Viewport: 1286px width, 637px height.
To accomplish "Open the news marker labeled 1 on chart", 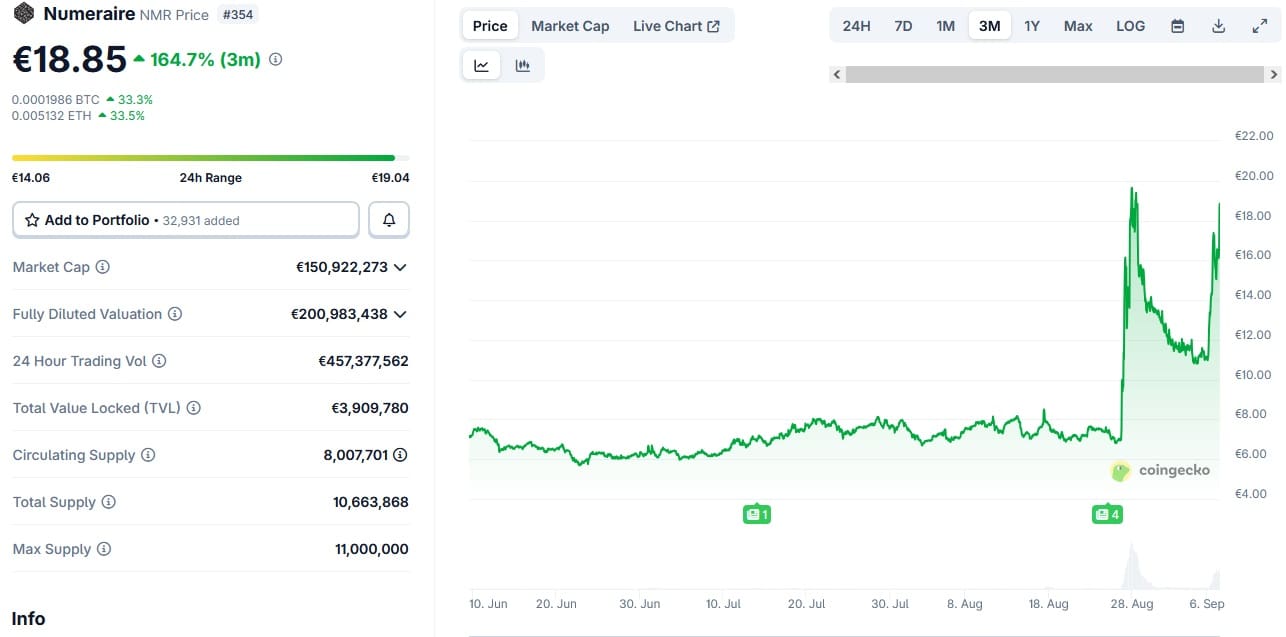I will (x=757, y=515).
